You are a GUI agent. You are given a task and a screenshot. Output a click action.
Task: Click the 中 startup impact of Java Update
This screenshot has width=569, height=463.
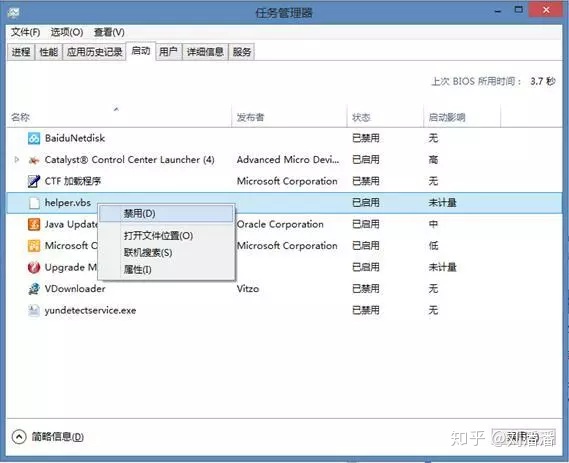click(x=433, y=224)
